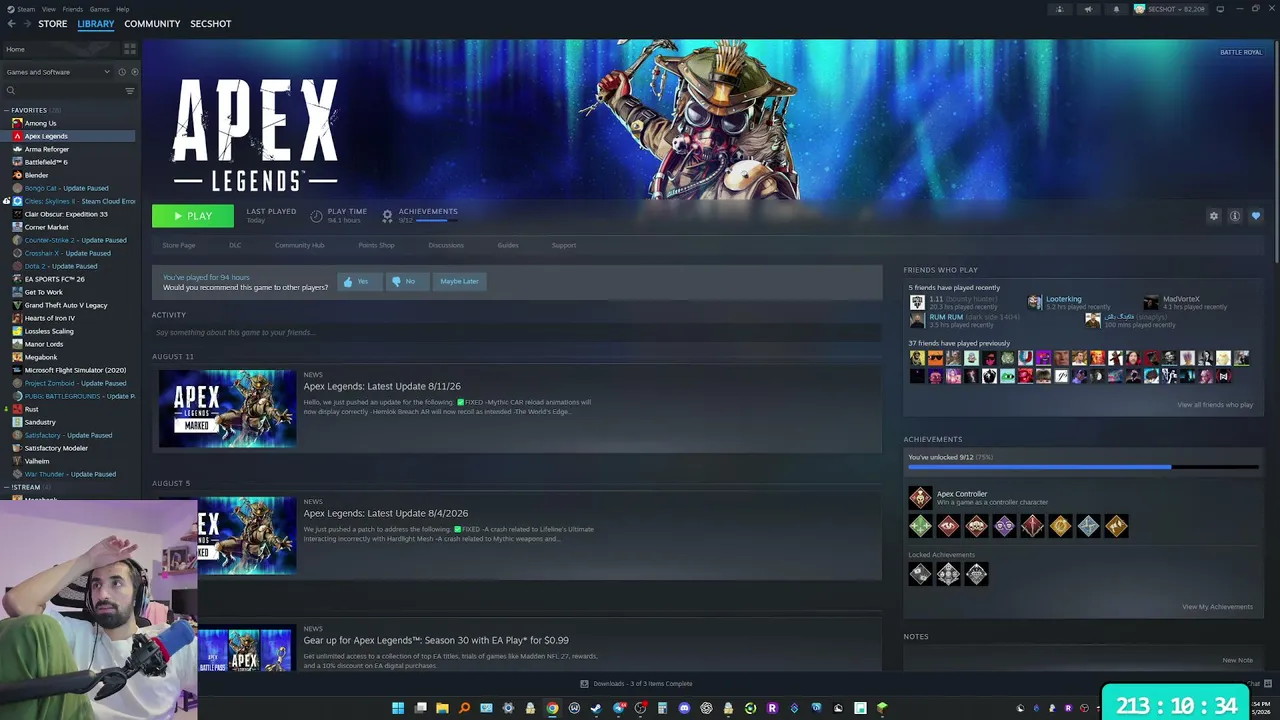Collapse the FAVORITES category
Viewport: 1280px width, 720px height.
coord(7,110)
